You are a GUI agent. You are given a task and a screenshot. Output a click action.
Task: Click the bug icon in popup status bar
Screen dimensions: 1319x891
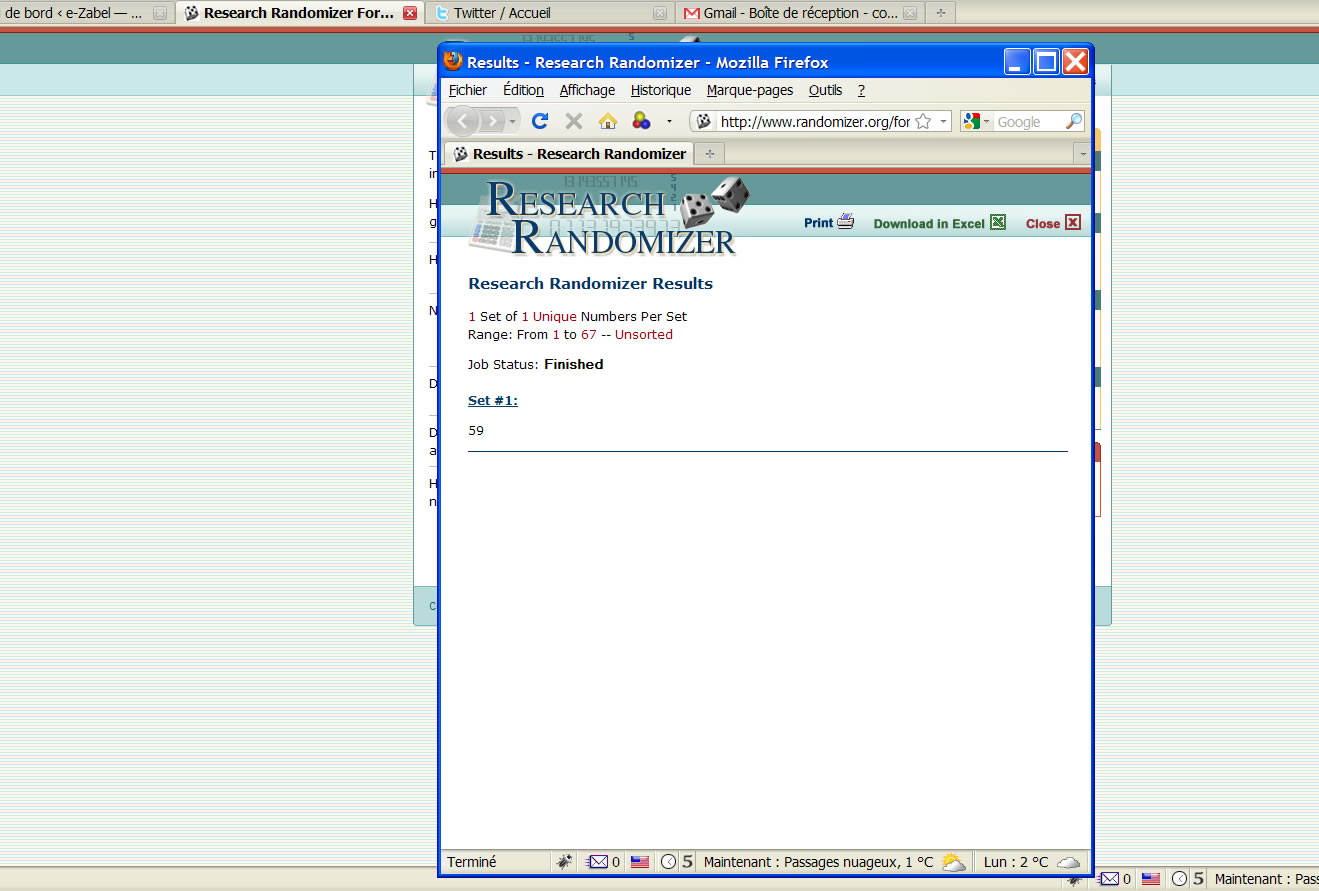[x=565, y=862]
